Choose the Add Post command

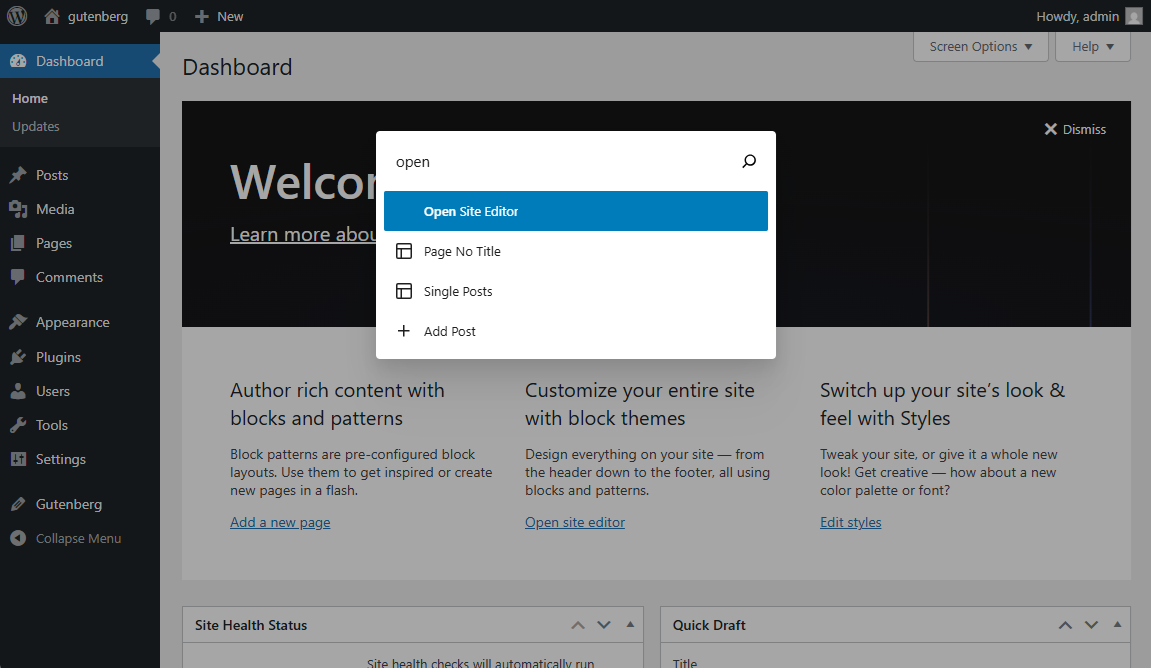click(x=450, y=331)
